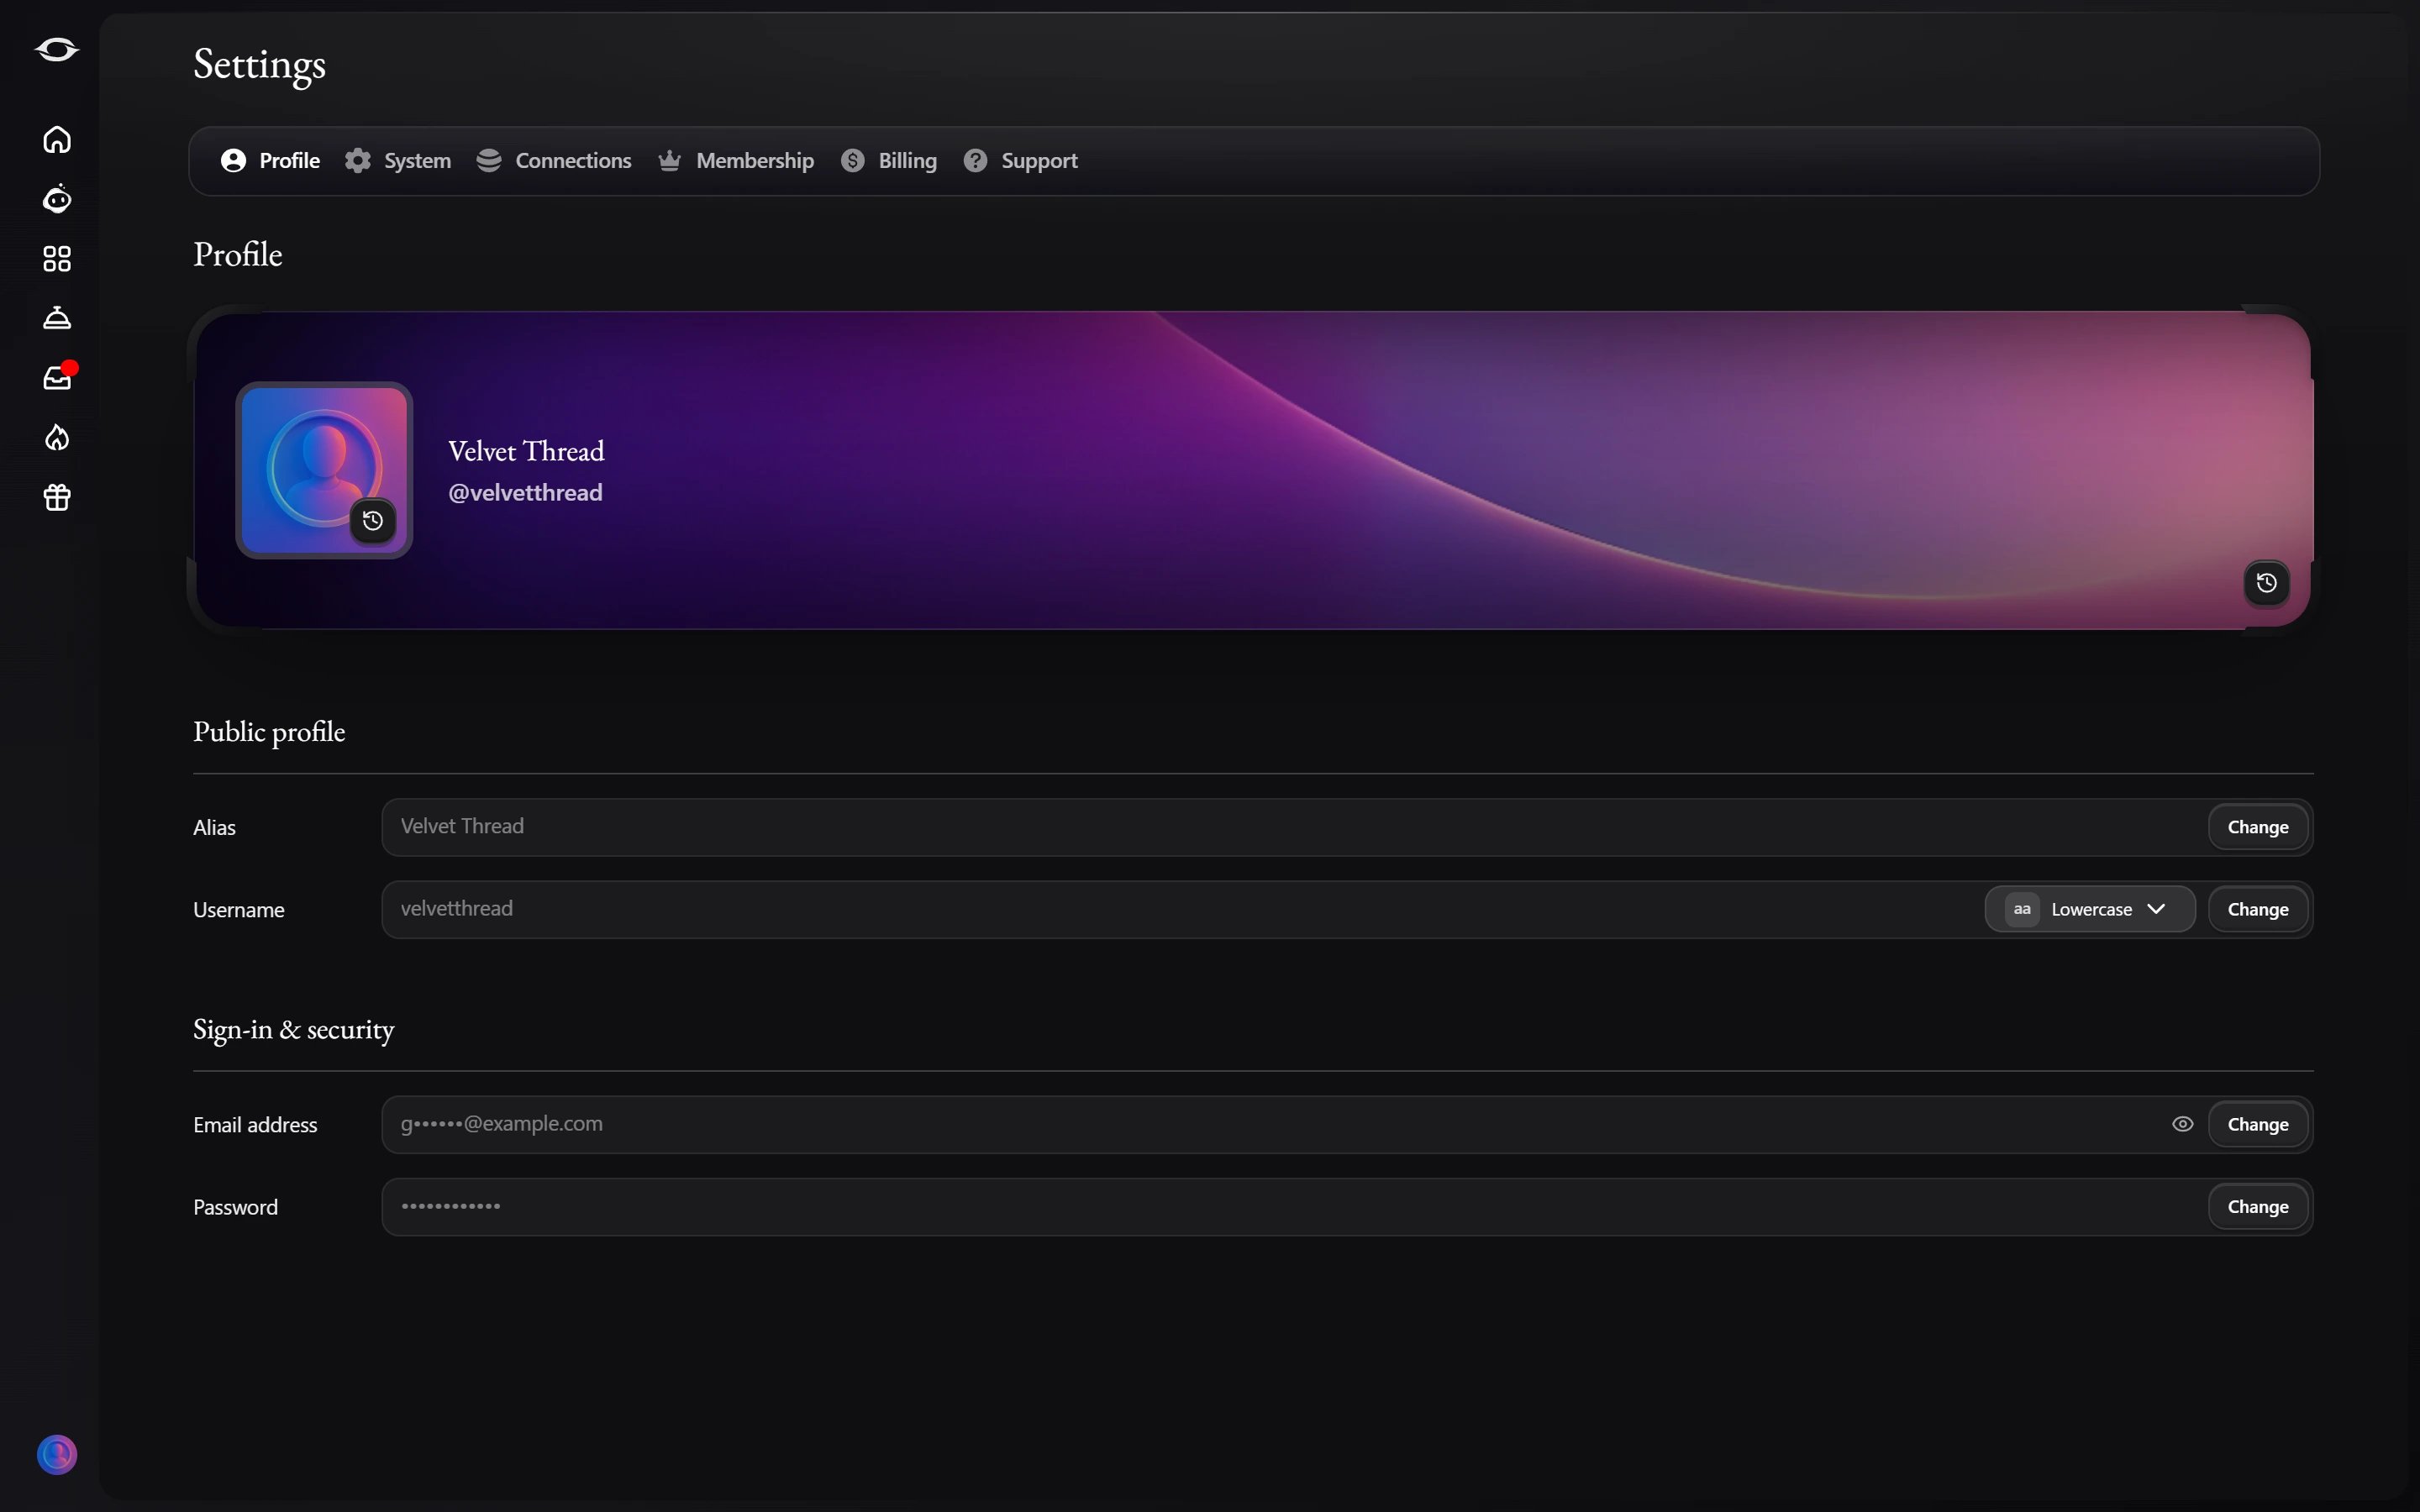Click the Sign-in & security heading
2420x1512 pixels.
(293, 1030)
